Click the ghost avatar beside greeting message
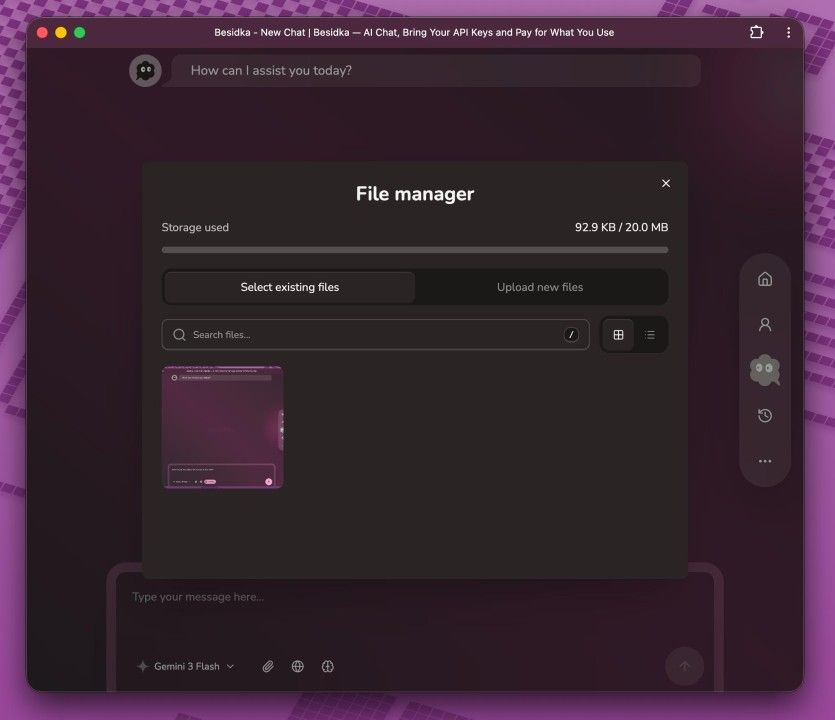The image size is (835, 720). [145, 70]
